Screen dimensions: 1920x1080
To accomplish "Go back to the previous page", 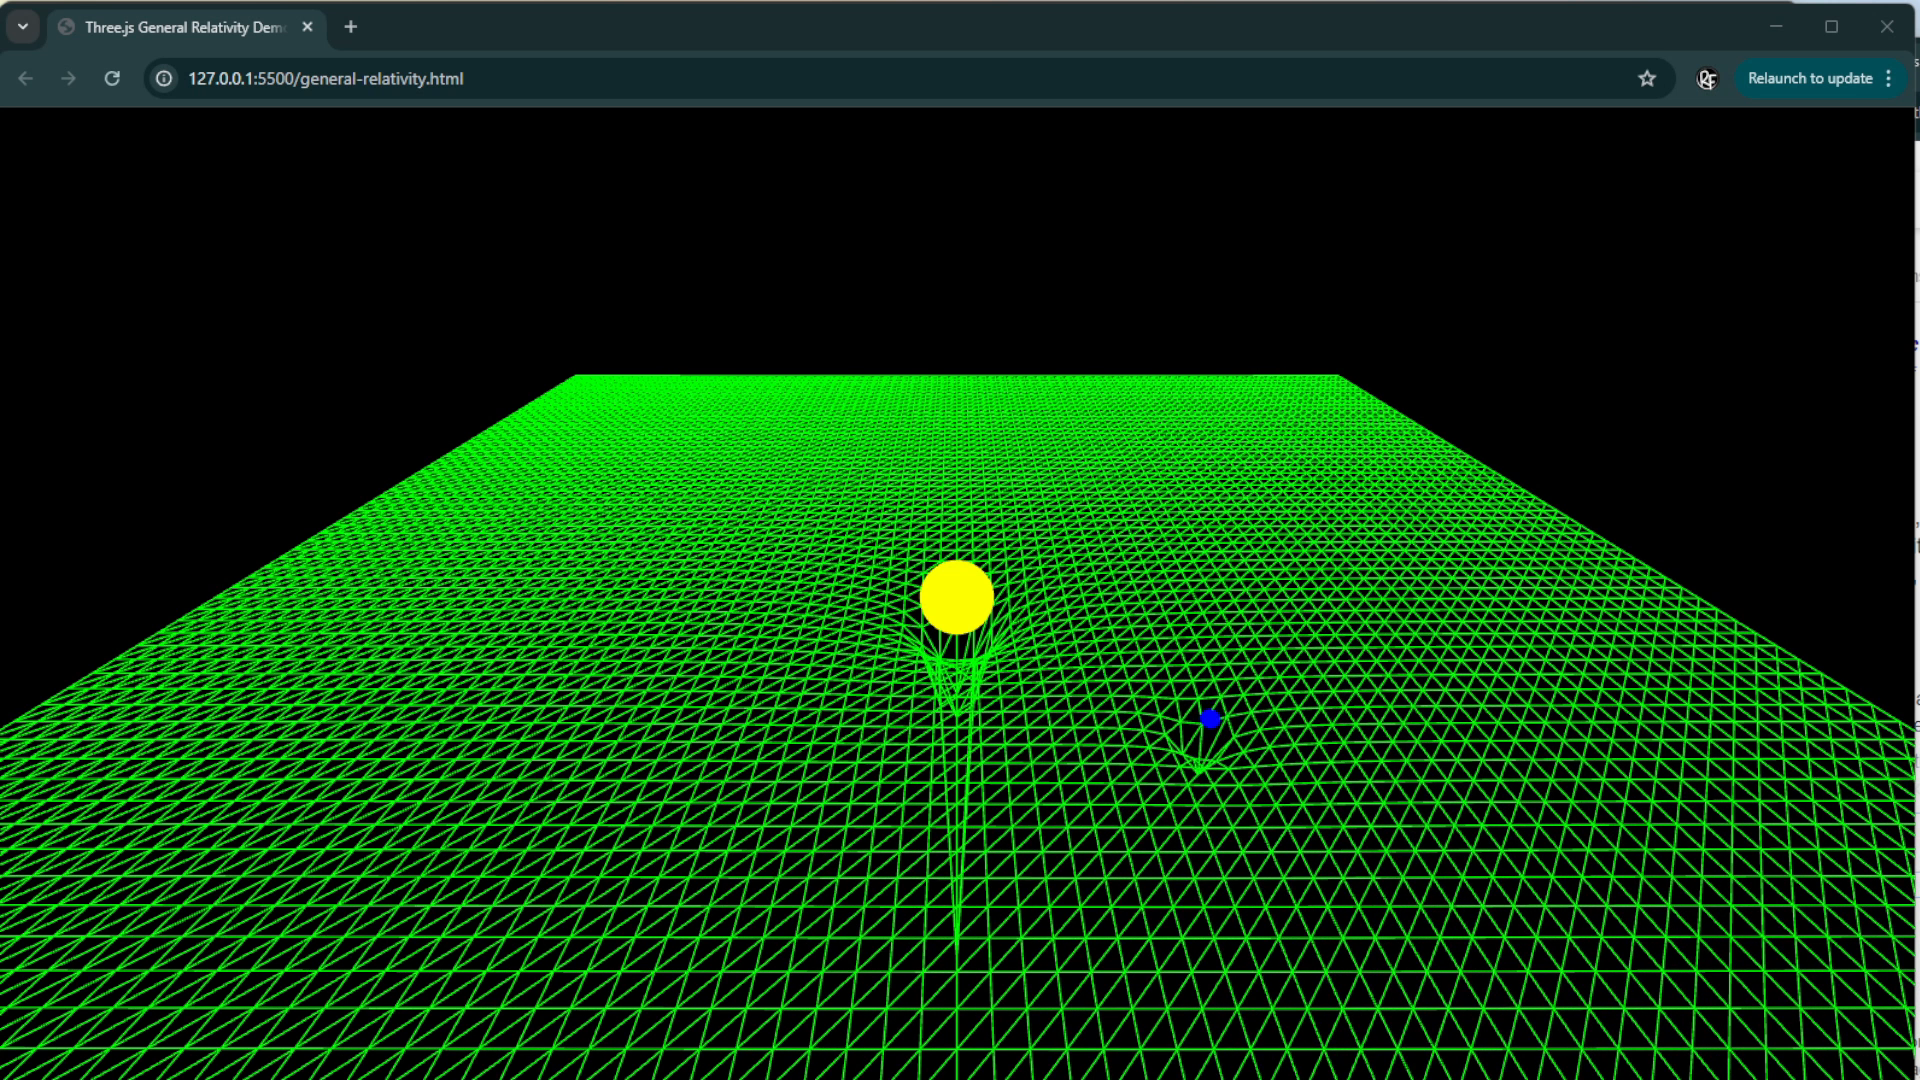I will pyautogui.click(x=26, y=78).
